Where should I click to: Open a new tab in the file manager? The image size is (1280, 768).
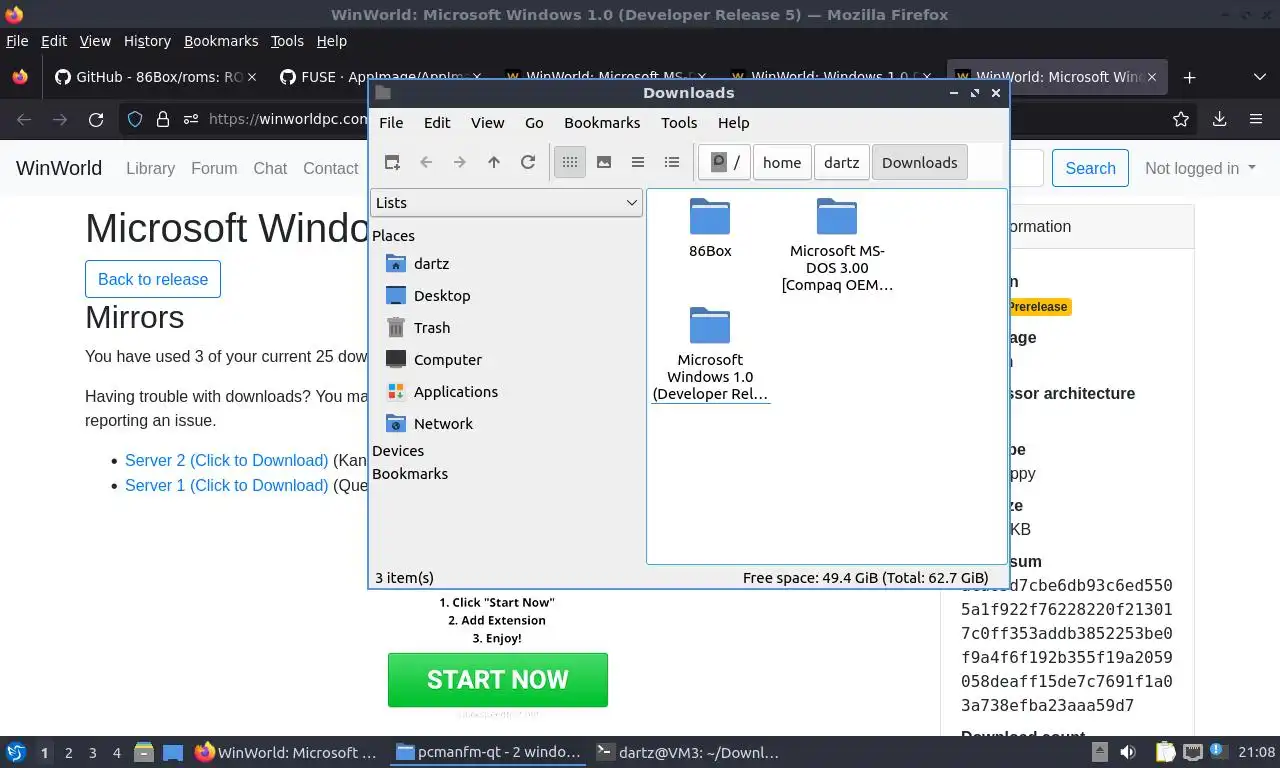tap(392, 162)
